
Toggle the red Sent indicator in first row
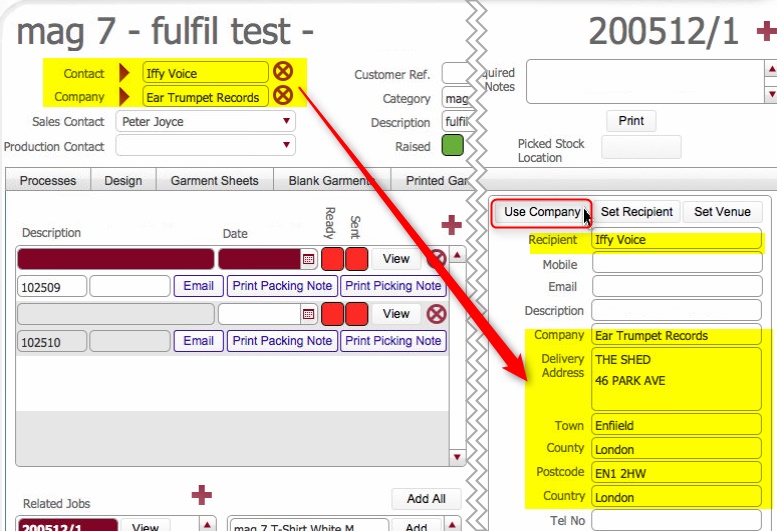356,259
